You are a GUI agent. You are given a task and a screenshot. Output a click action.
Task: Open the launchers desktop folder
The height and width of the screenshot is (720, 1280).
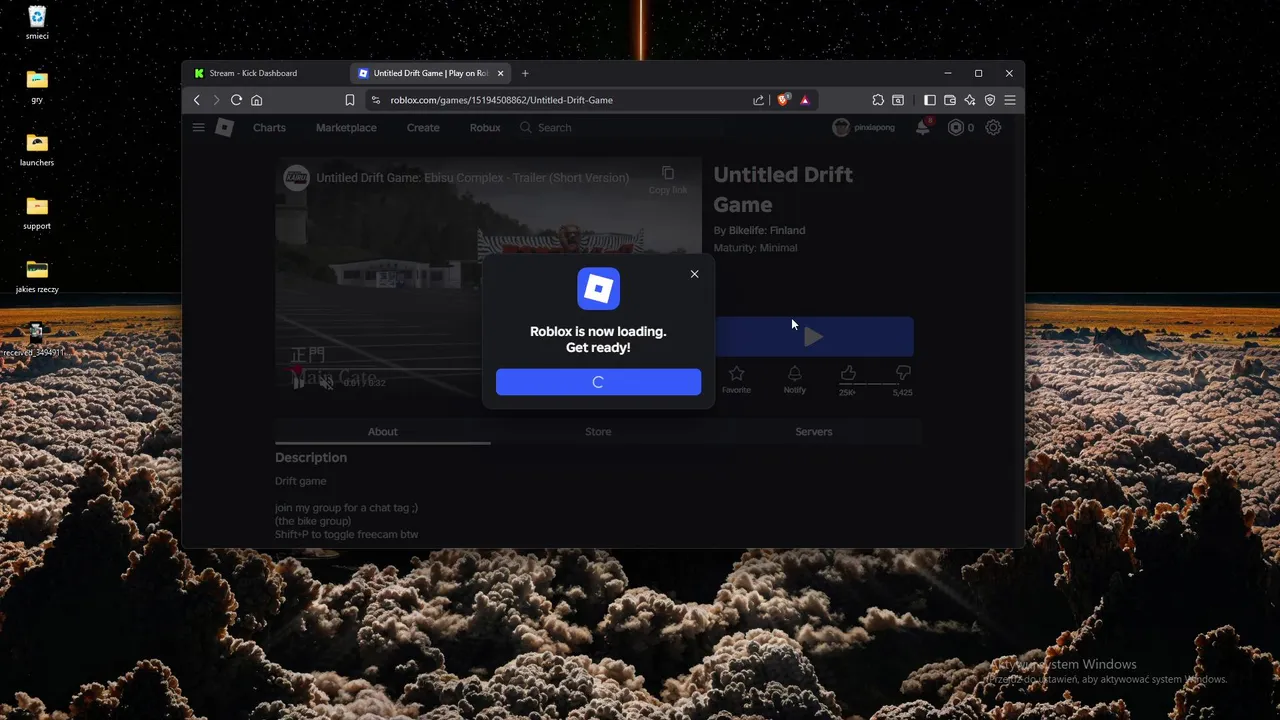pyautogui.click(x=37, y=149)
